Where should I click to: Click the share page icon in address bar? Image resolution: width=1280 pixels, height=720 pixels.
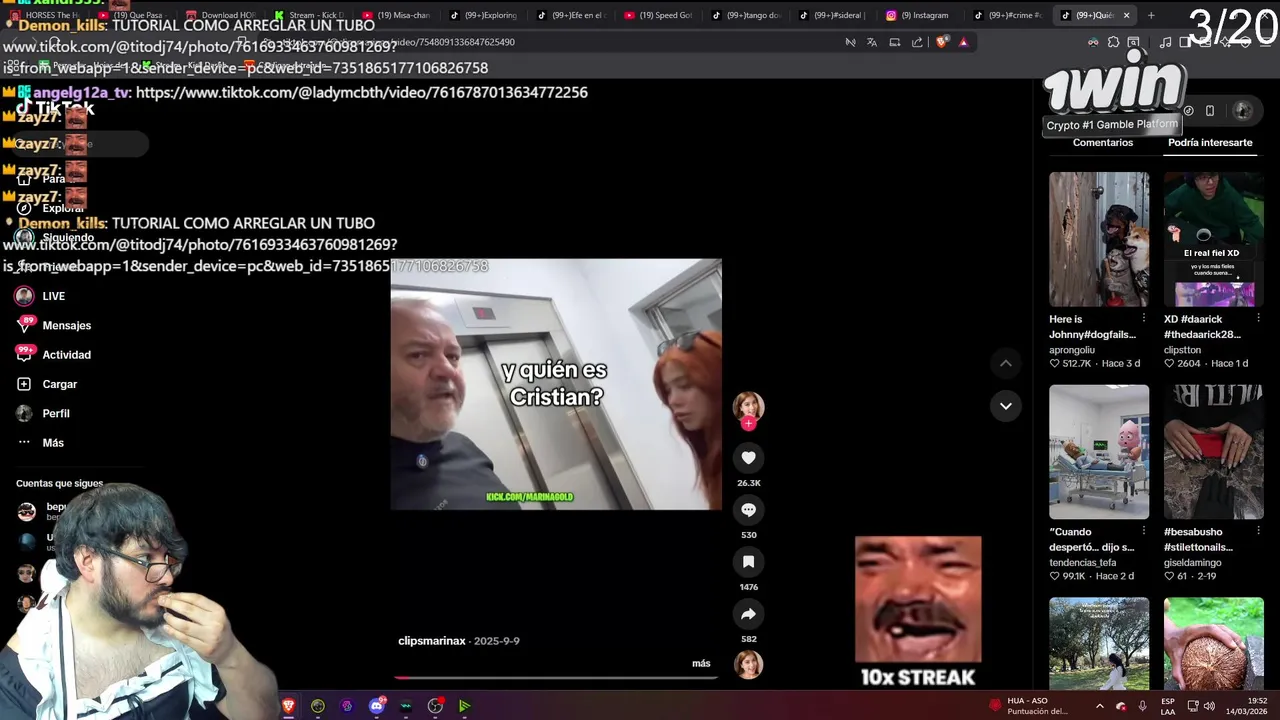pos(917,42)
